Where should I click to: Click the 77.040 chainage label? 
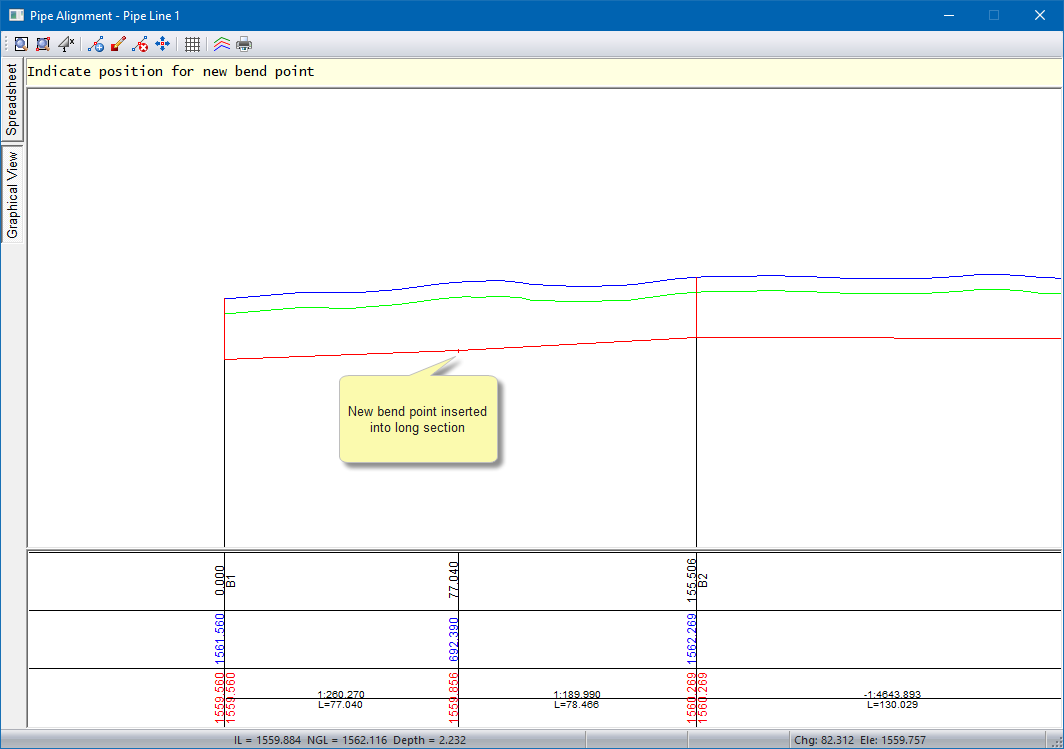coord(454,578)
